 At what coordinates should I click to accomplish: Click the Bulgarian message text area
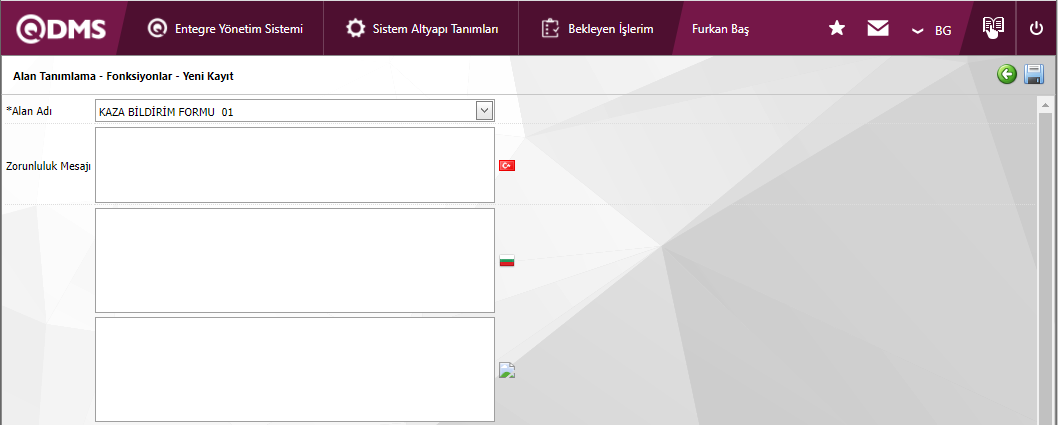[x=295, y=260]
